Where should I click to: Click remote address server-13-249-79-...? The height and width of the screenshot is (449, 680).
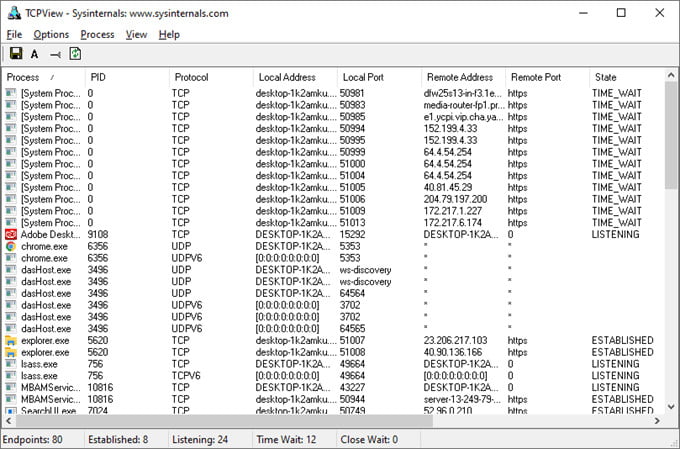pos(463,399)
